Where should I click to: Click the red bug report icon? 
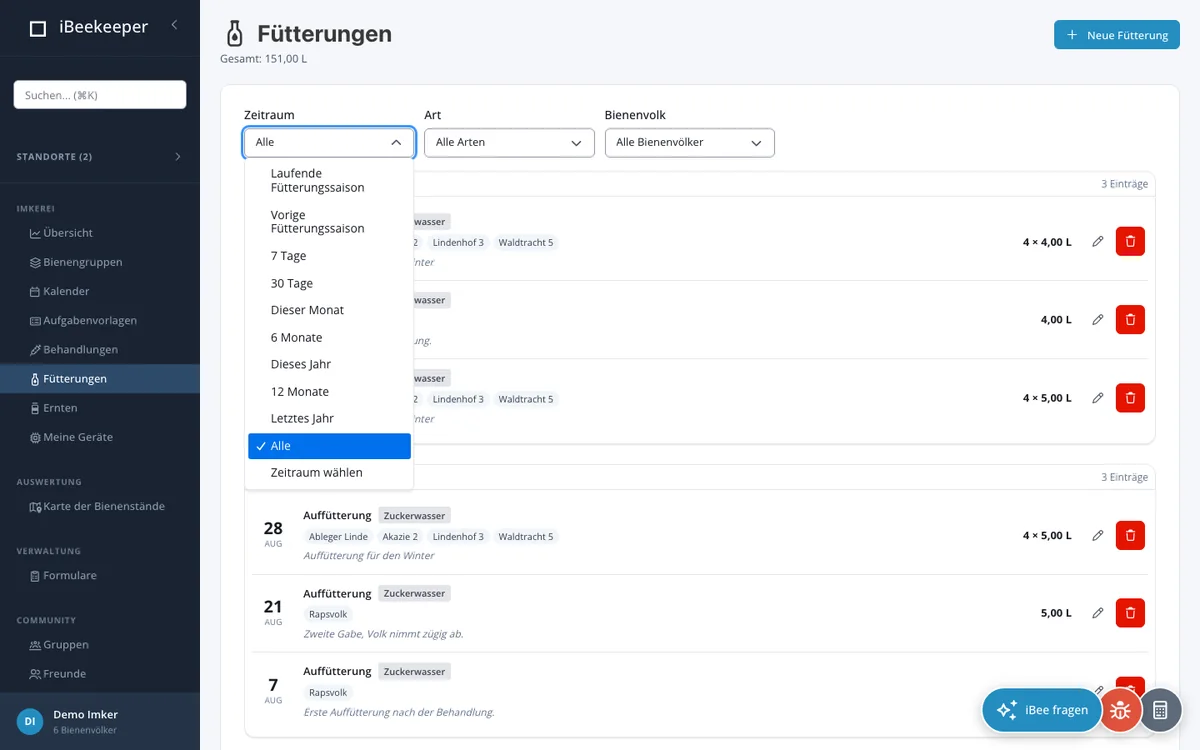click(x=1121, y=710)
